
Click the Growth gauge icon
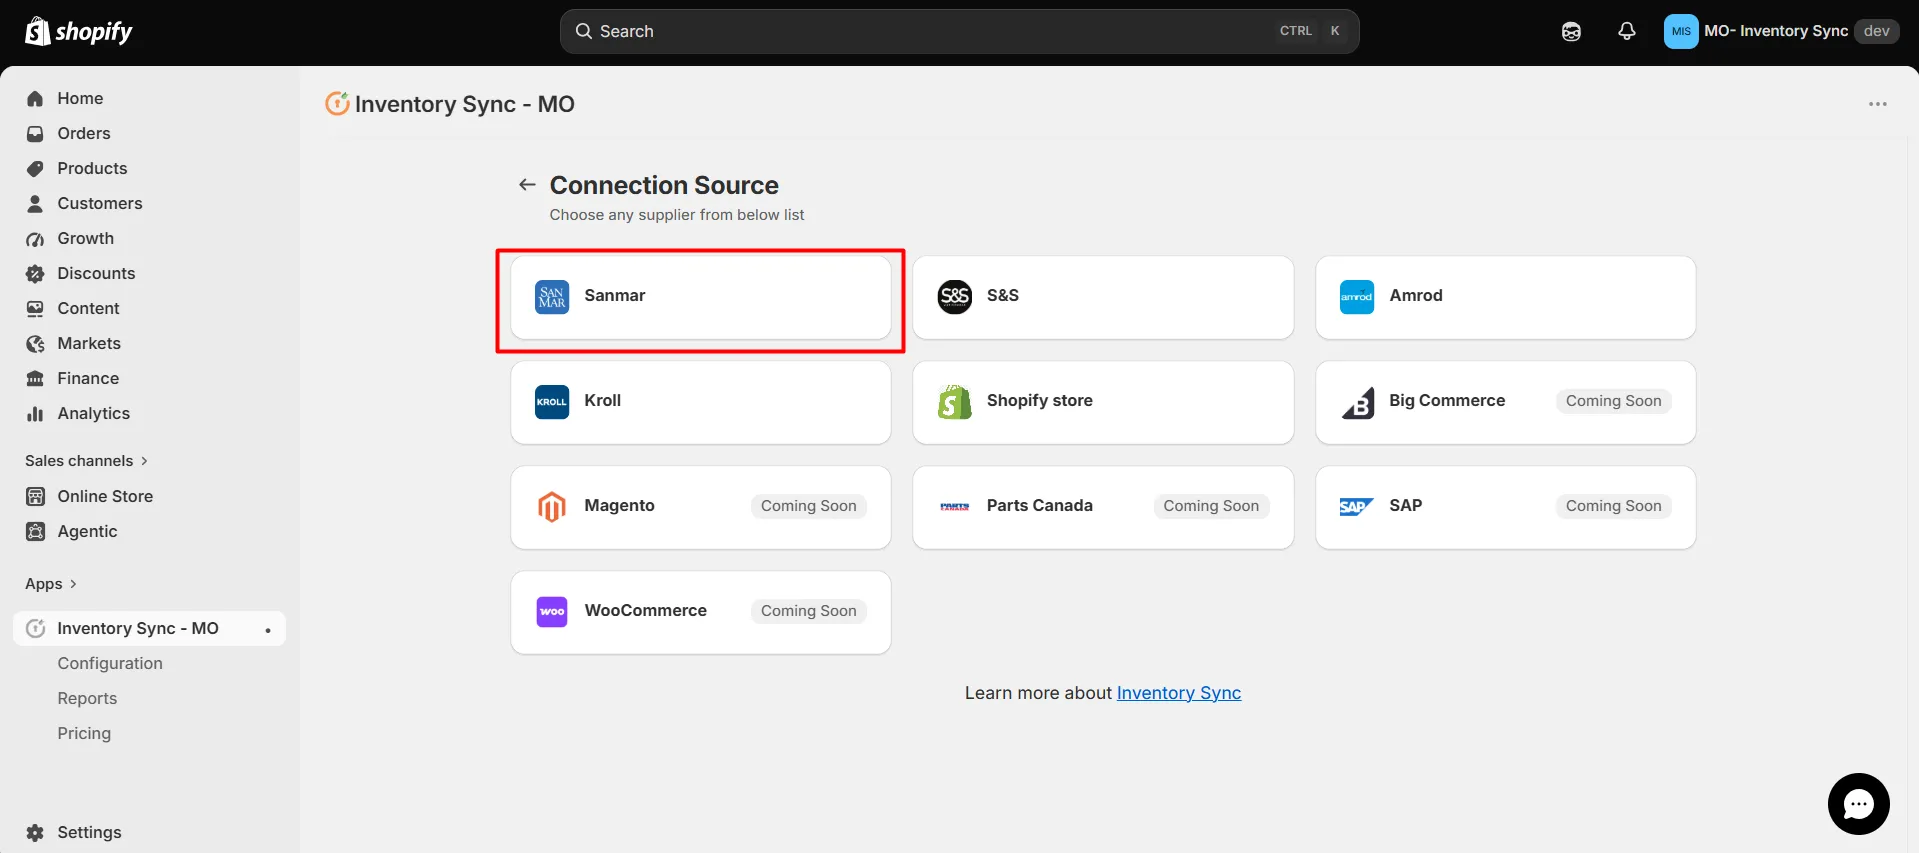35,239
